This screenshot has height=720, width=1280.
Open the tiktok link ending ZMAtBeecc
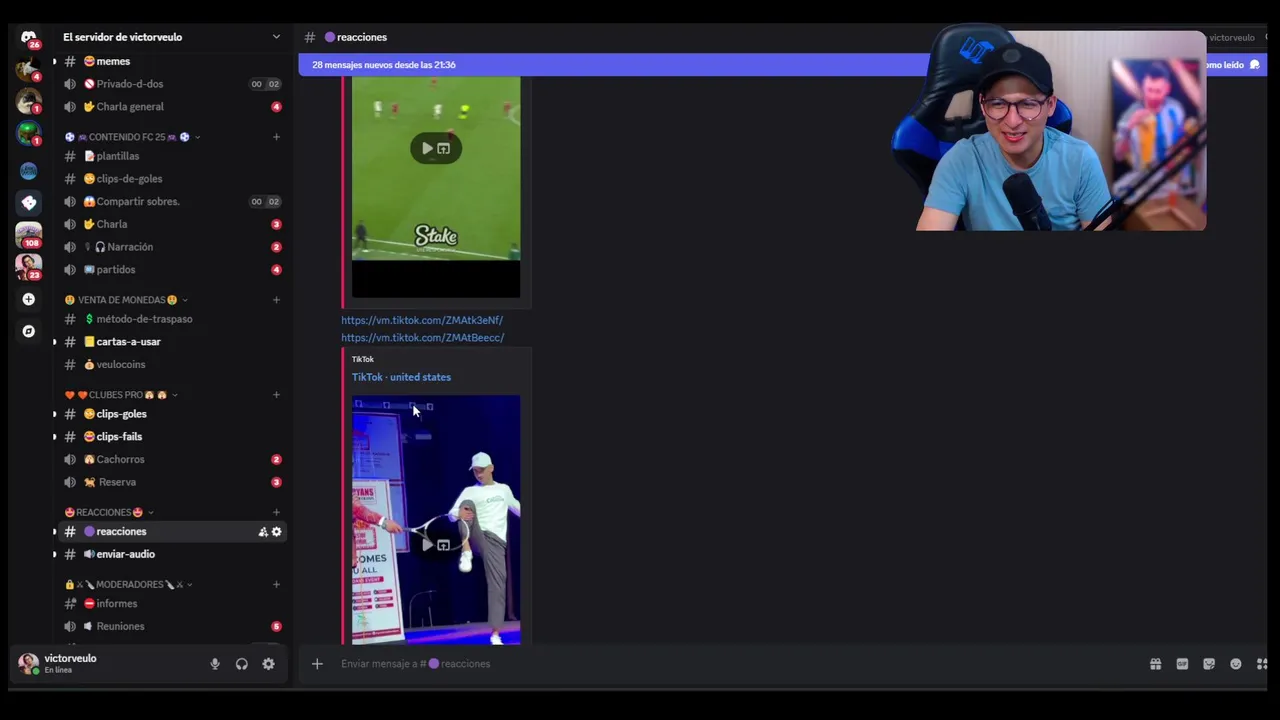pyautogui.click(x=422, y=338)
